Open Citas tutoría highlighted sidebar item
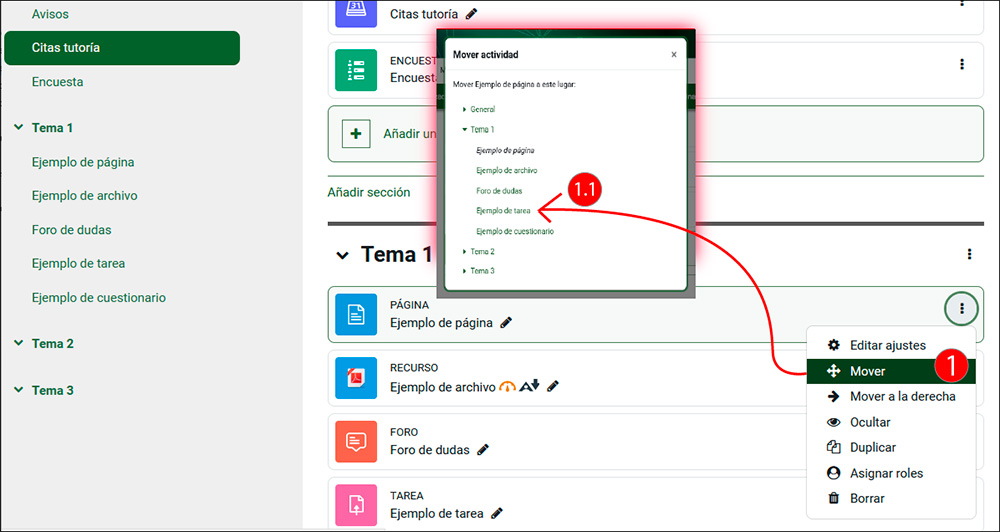Image resolution: width=1000 pixels, height=532 pixels. (122, 48)
